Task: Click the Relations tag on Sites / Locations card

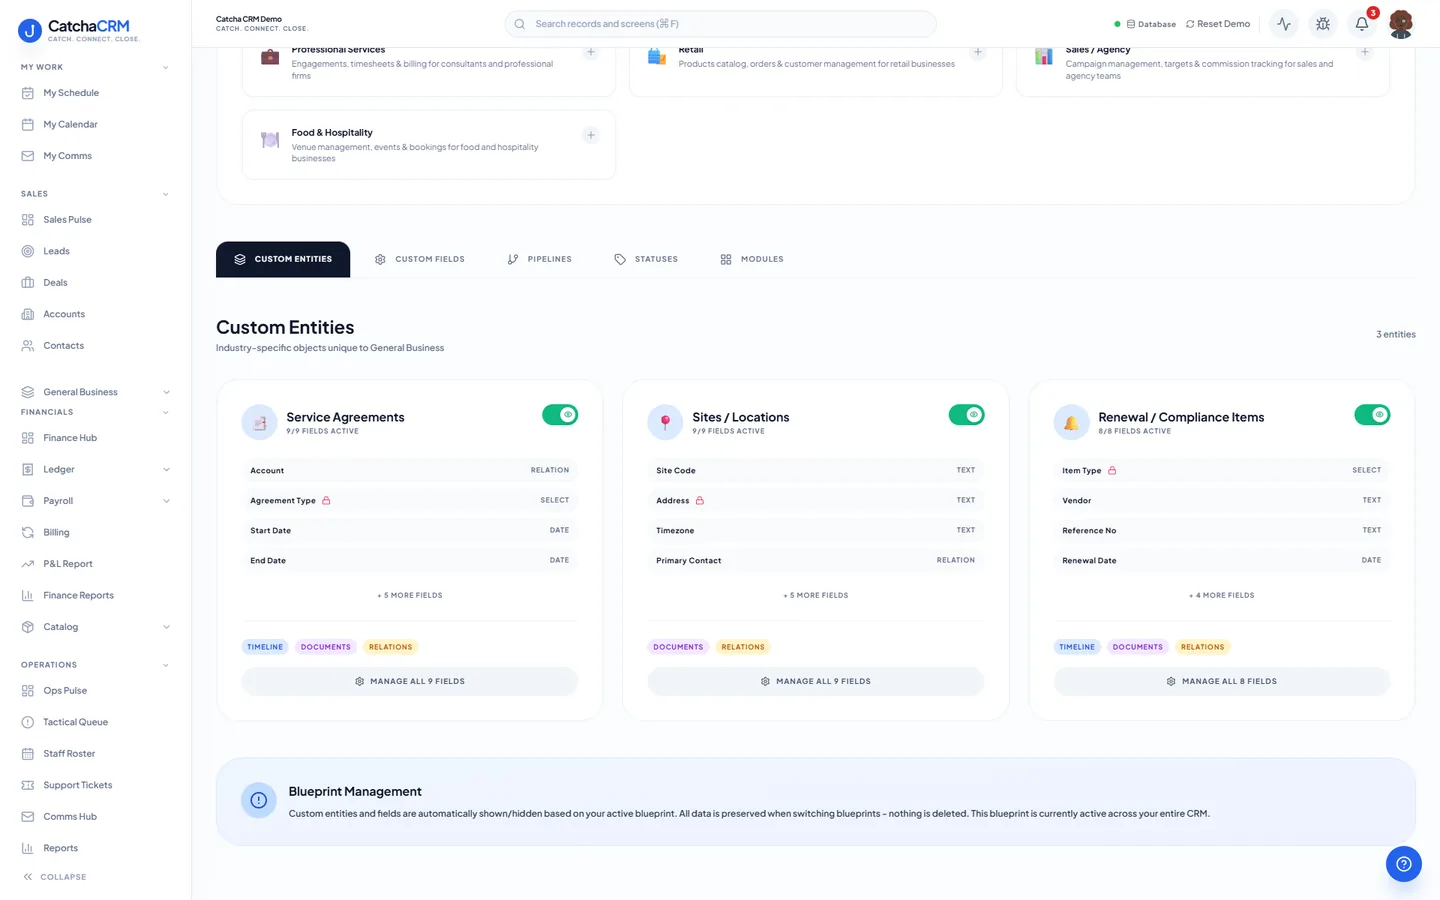Action: [x=743, y=647]
